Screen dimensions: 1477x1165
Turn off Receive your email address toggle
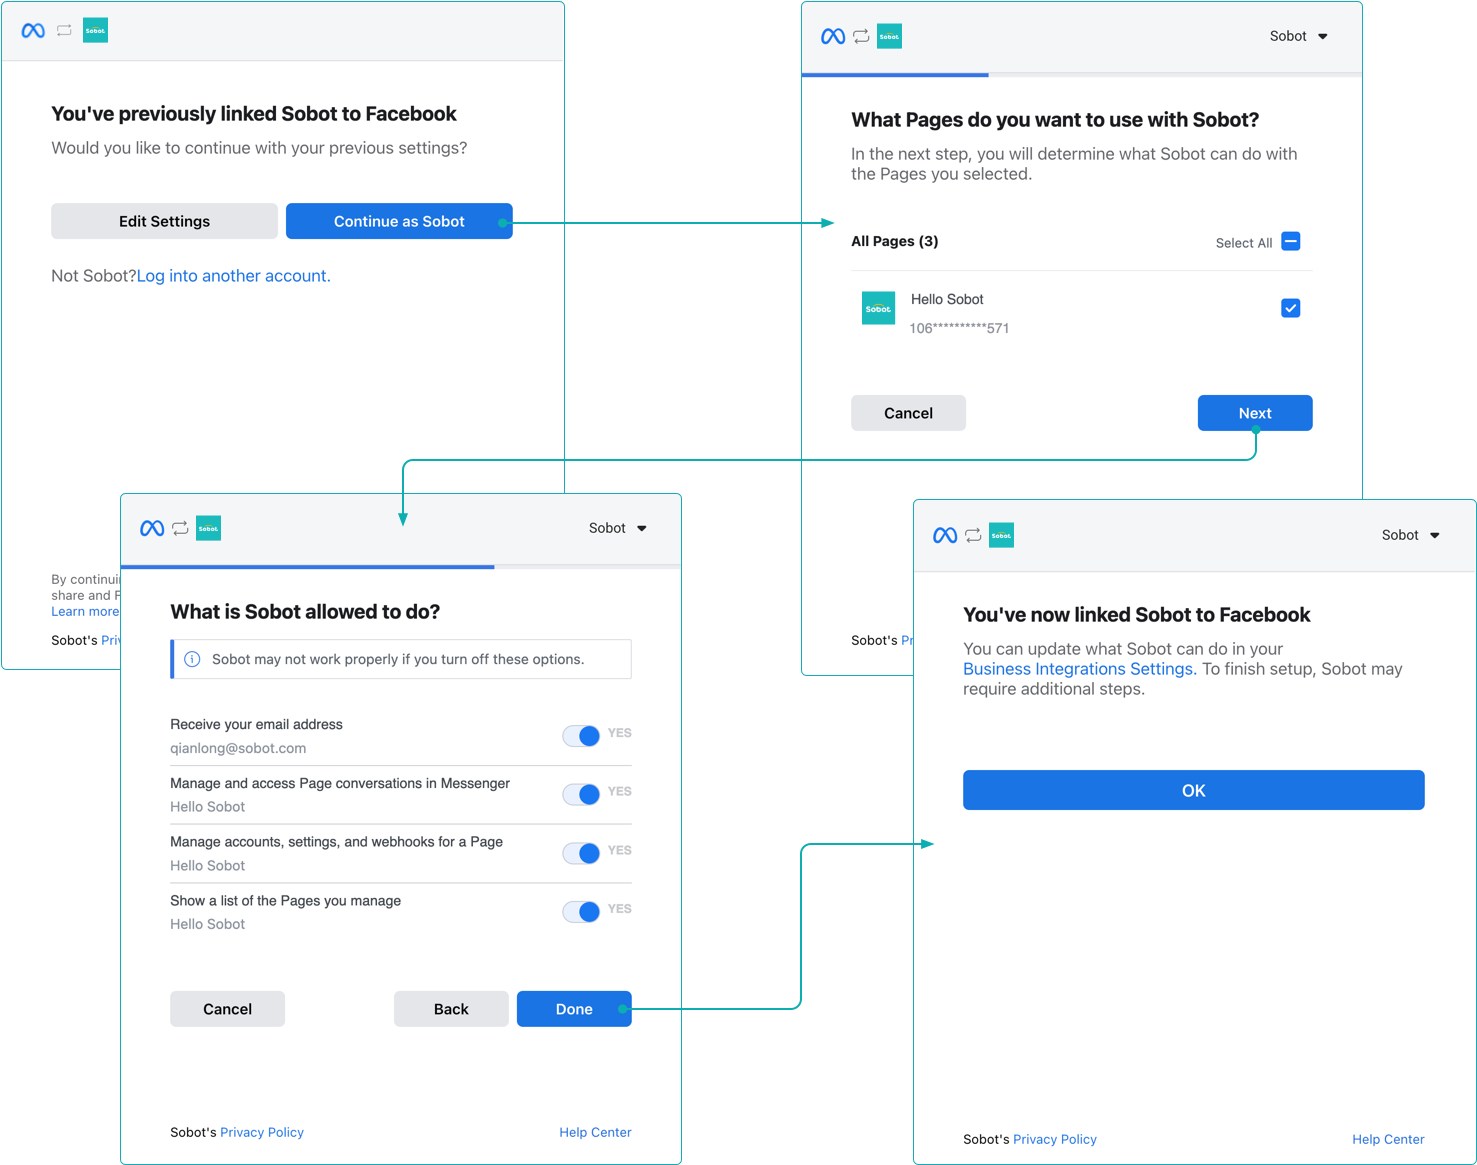(x=581, y=736)
